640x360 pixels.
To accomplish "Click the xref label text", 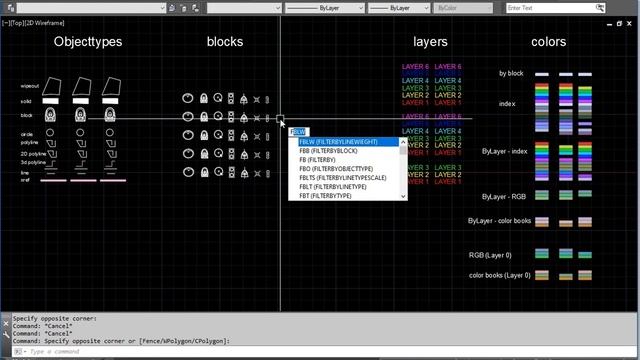I will 25,180.
